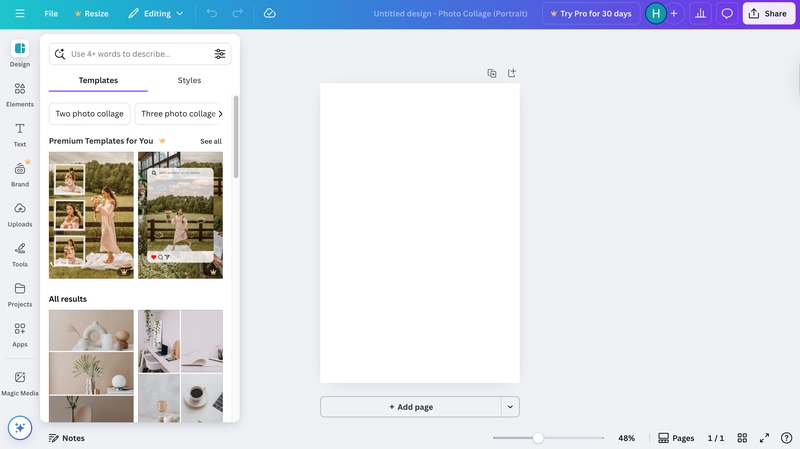Open the hamburger main menu
This screenshot has width=800, height=449.
pos(19,13)
